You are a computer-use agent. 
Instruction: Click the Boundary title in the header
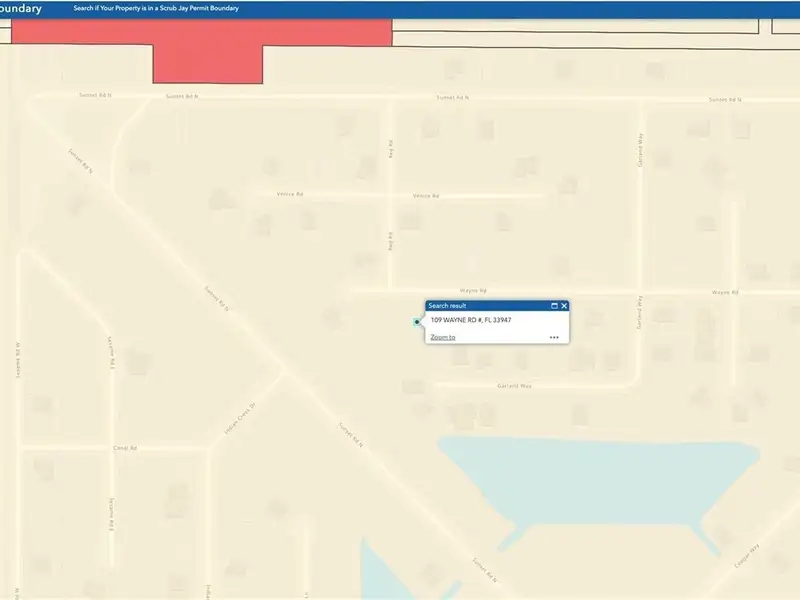(x=22, y=8)
